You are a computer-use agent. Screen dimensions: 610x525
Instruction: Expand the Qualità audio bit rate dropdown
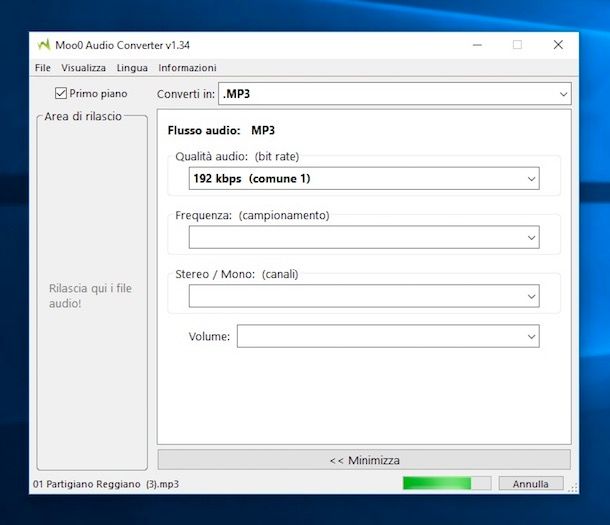[363, 179]
